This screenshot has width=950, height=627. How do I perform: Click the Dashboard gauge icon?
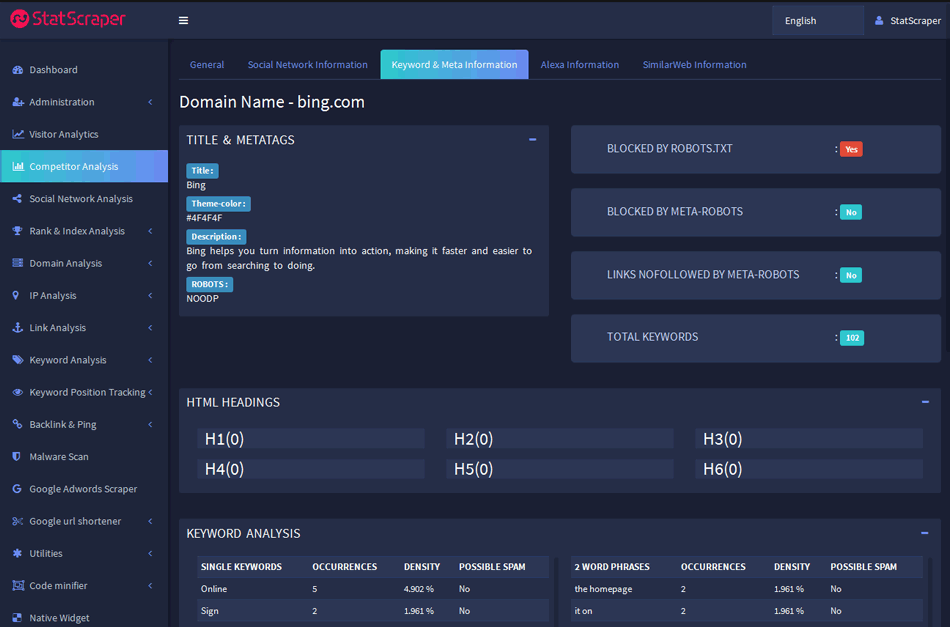18,70
